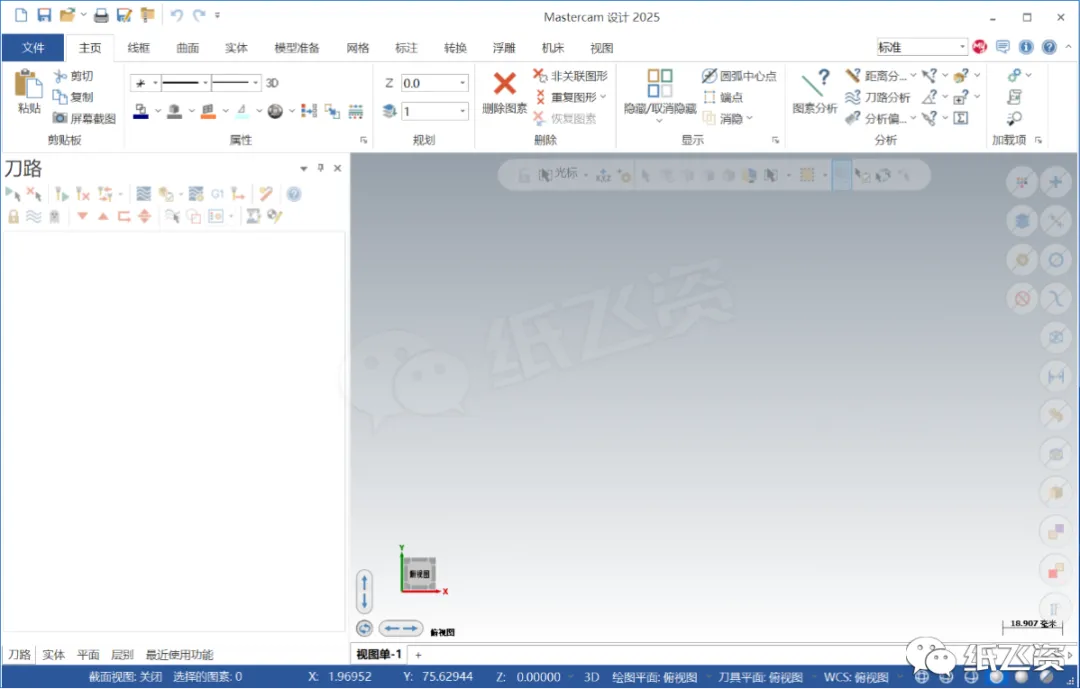Click select all operations icon in 刀路
Viewport: 1080px width, 689px height.
(12, 194)
